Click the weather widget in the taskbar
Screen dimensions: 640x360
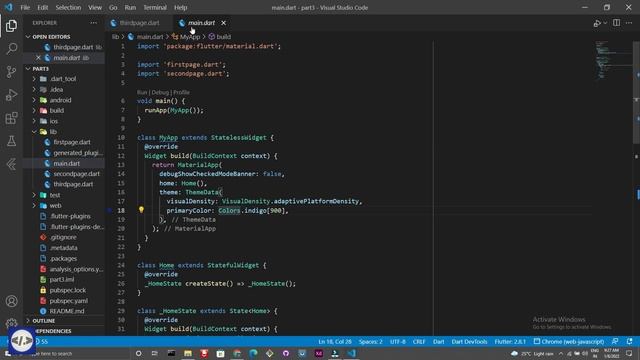click(533, 353)
